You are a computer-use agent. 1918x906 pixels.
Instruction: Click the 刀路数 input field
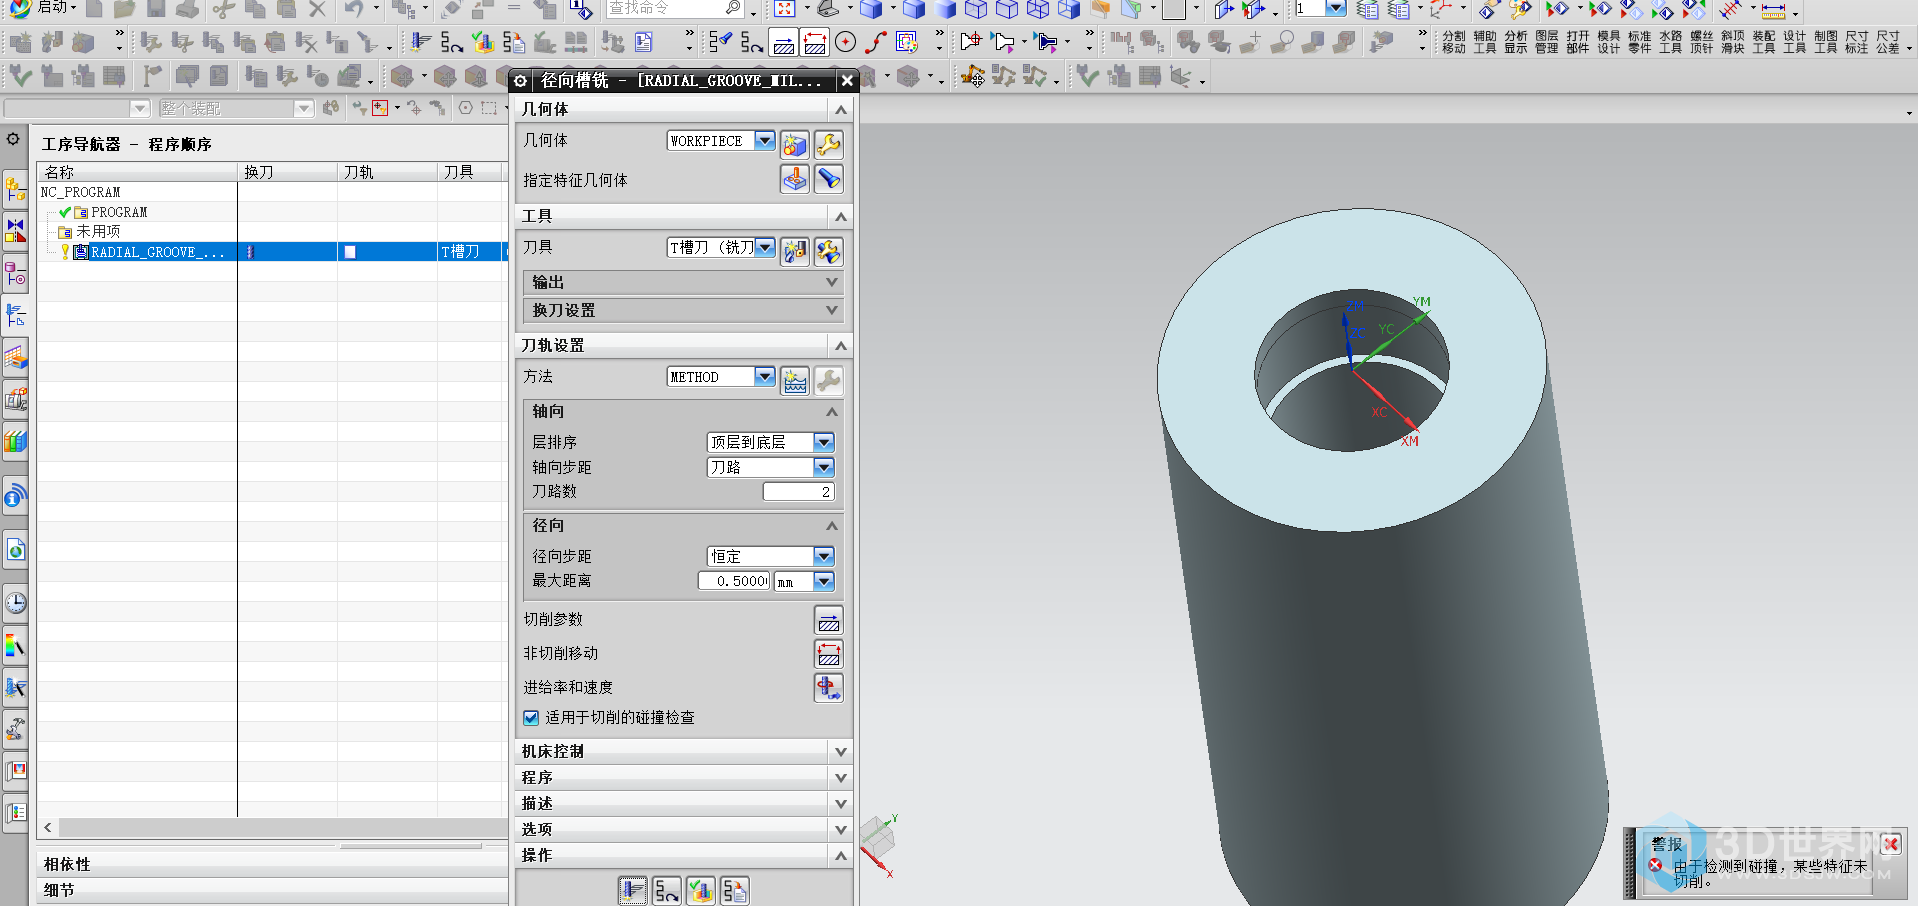798,492
